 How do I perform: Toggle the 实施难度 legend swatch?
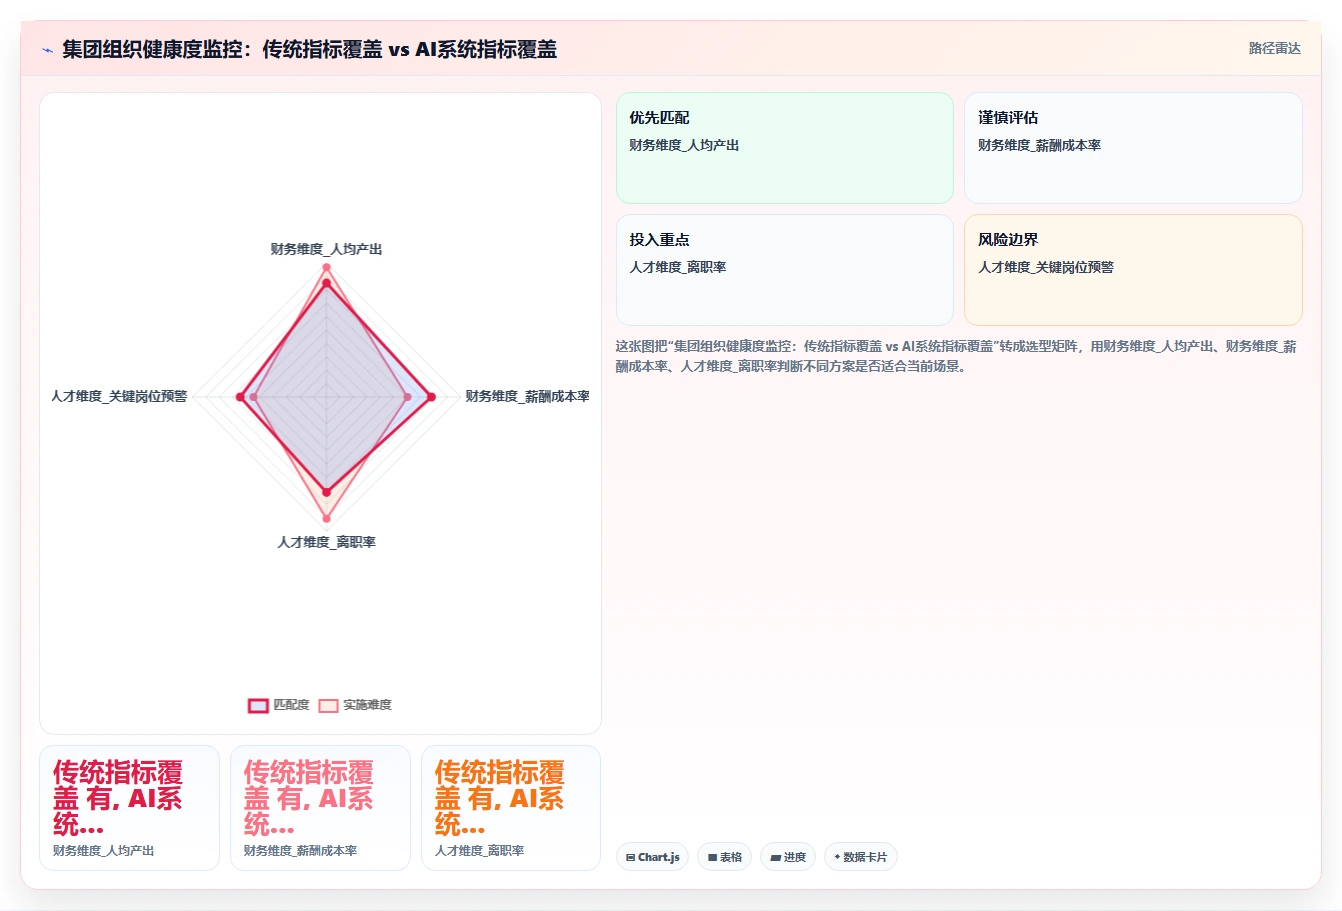(x=328, y=705)
